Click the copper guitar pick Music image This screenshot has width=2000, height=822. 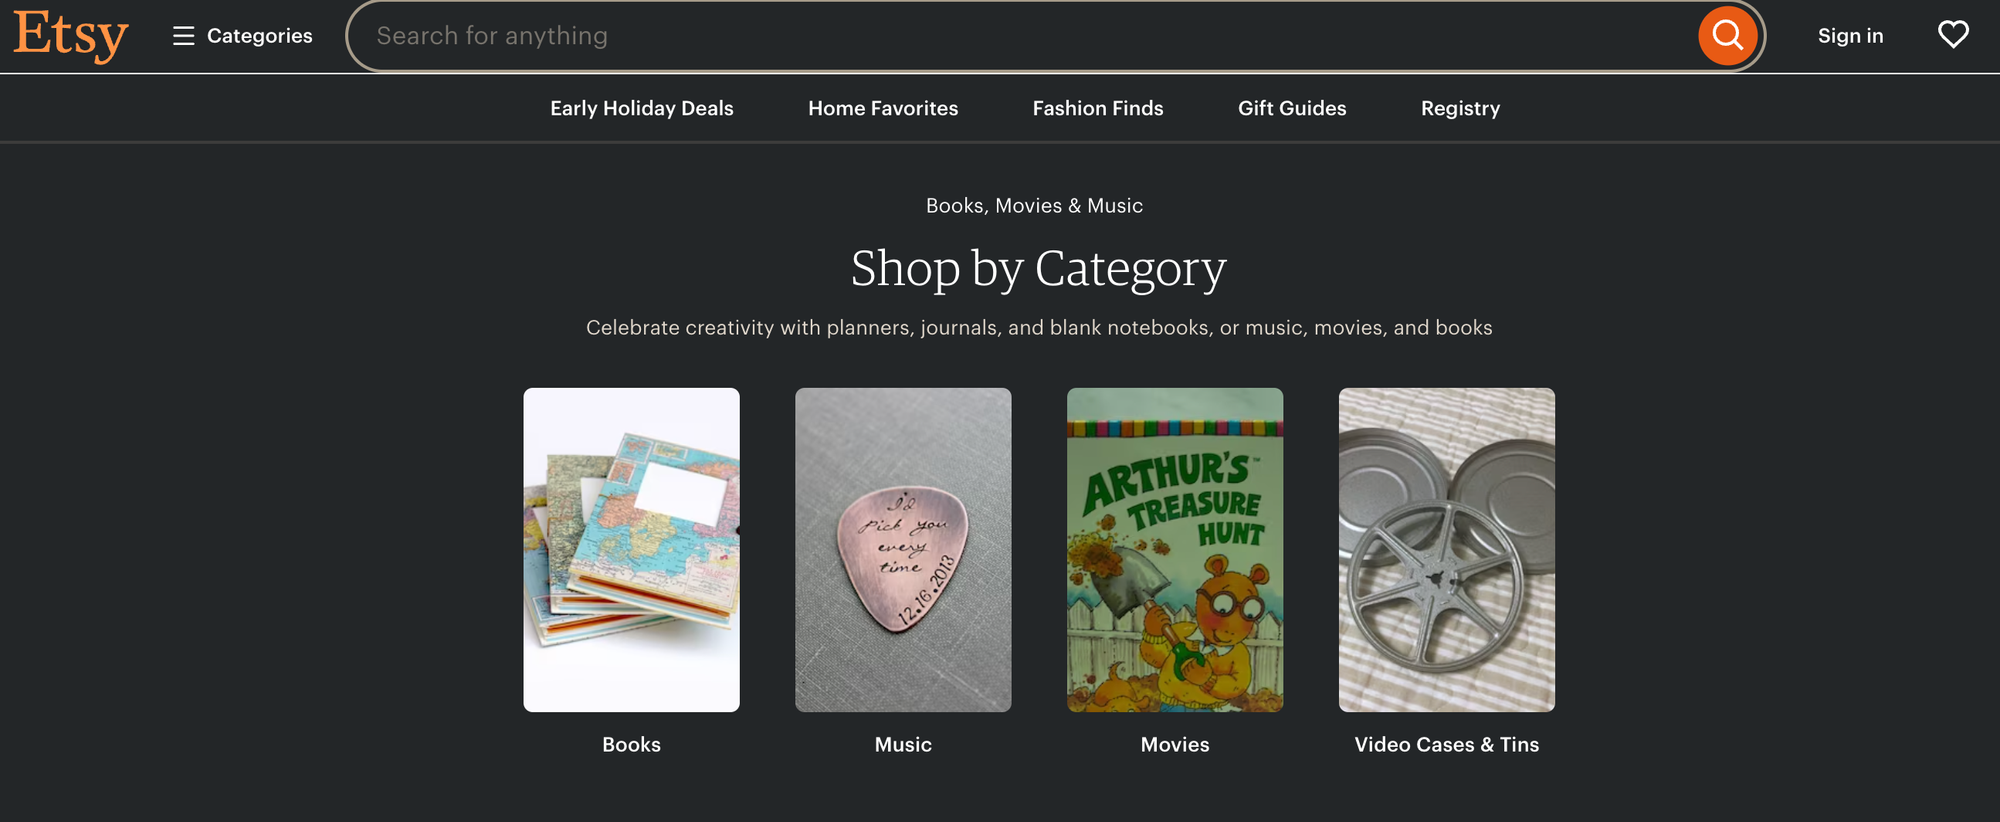903,549
